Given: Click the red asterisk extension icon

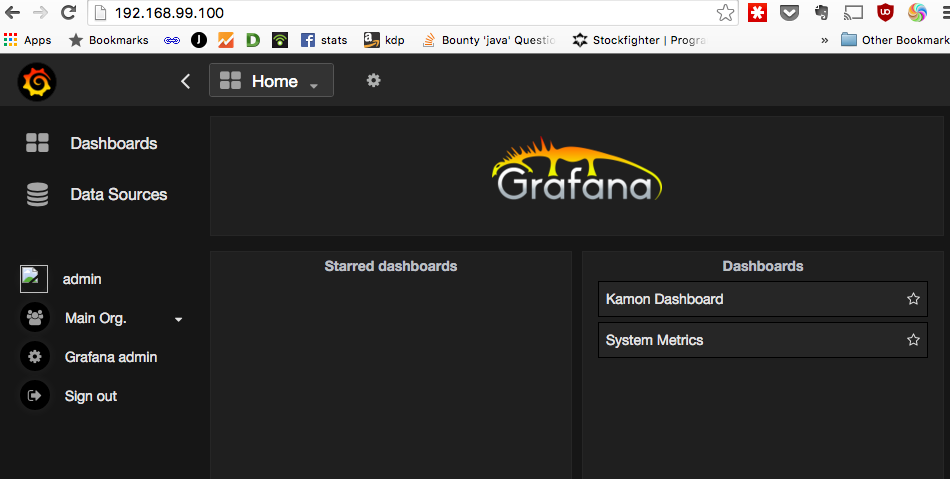Looking at the screenshot, I should 757,13.
